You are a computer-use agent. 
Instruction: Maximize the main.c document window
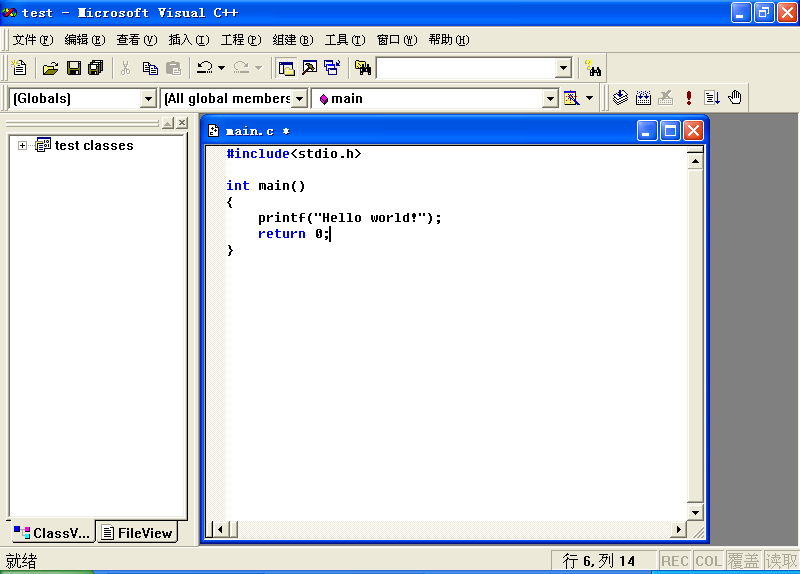click(x=670, y=131)
